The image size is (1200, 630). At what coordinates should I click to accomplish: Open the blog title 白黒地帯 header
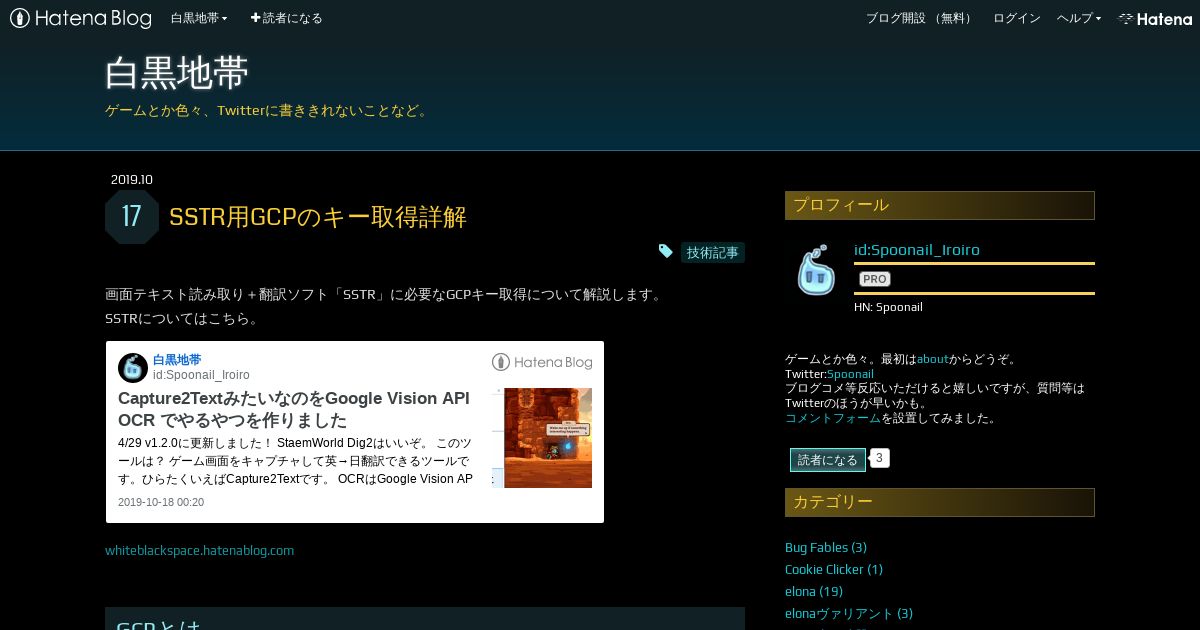pos(177,74)
